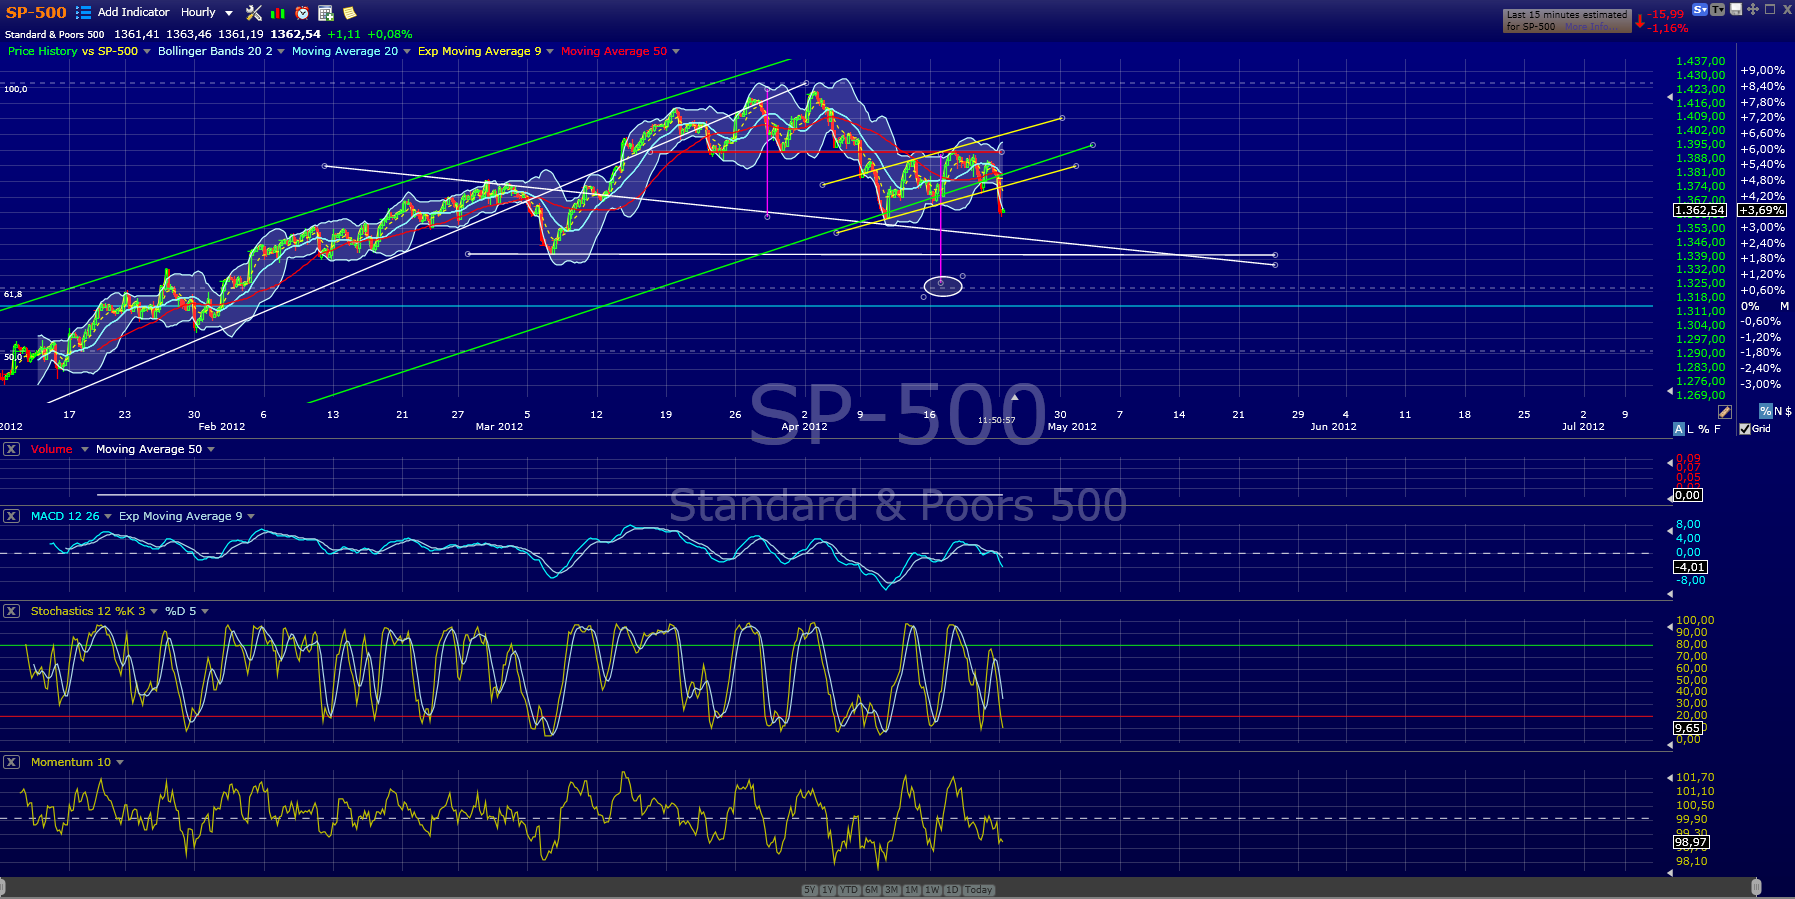
Task: Expand the %D 5 dropdown arrow
Action: (205, 611)
